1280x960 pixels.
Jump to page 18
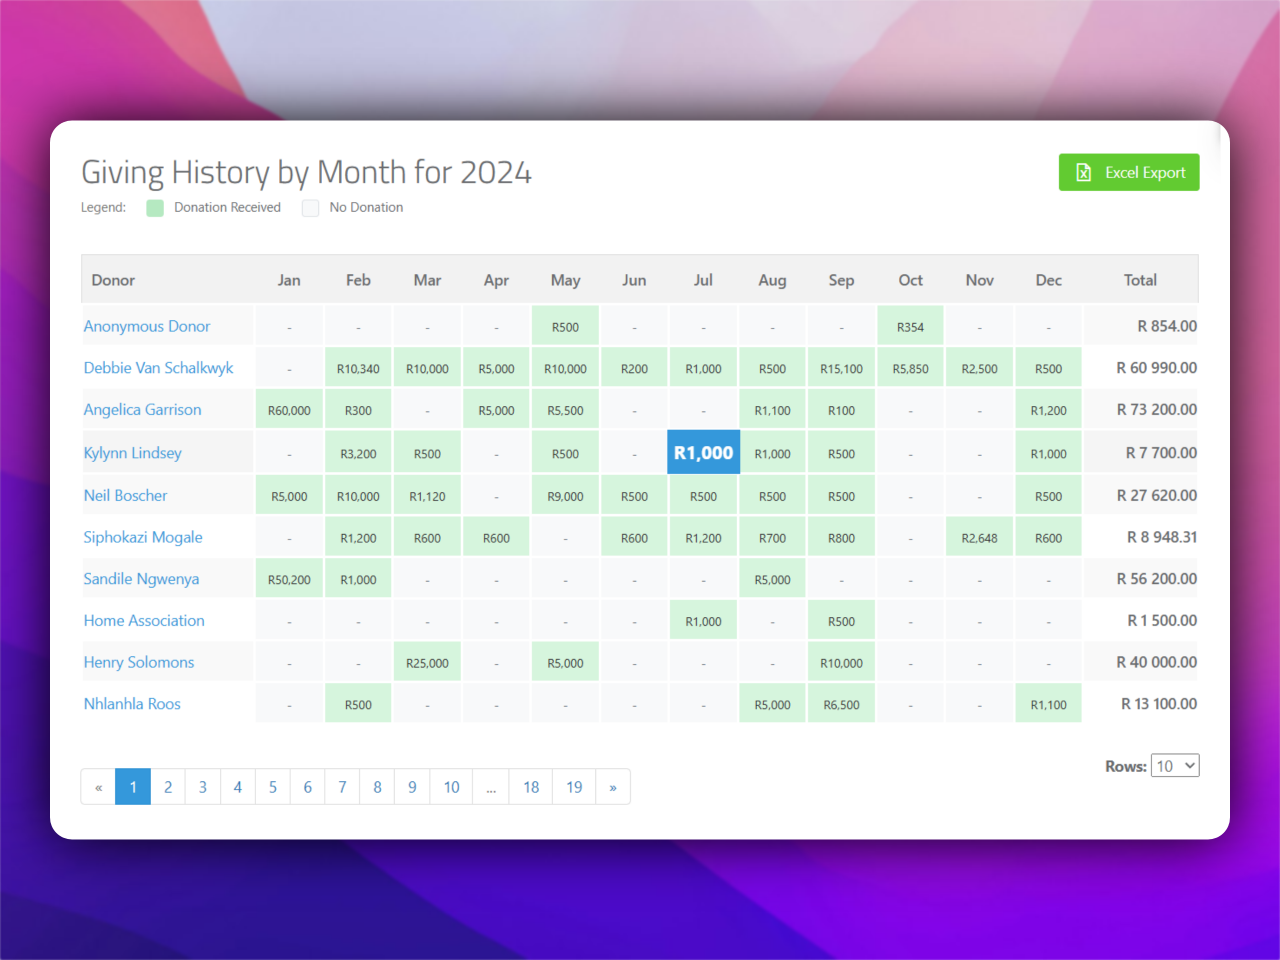[531, 787]
